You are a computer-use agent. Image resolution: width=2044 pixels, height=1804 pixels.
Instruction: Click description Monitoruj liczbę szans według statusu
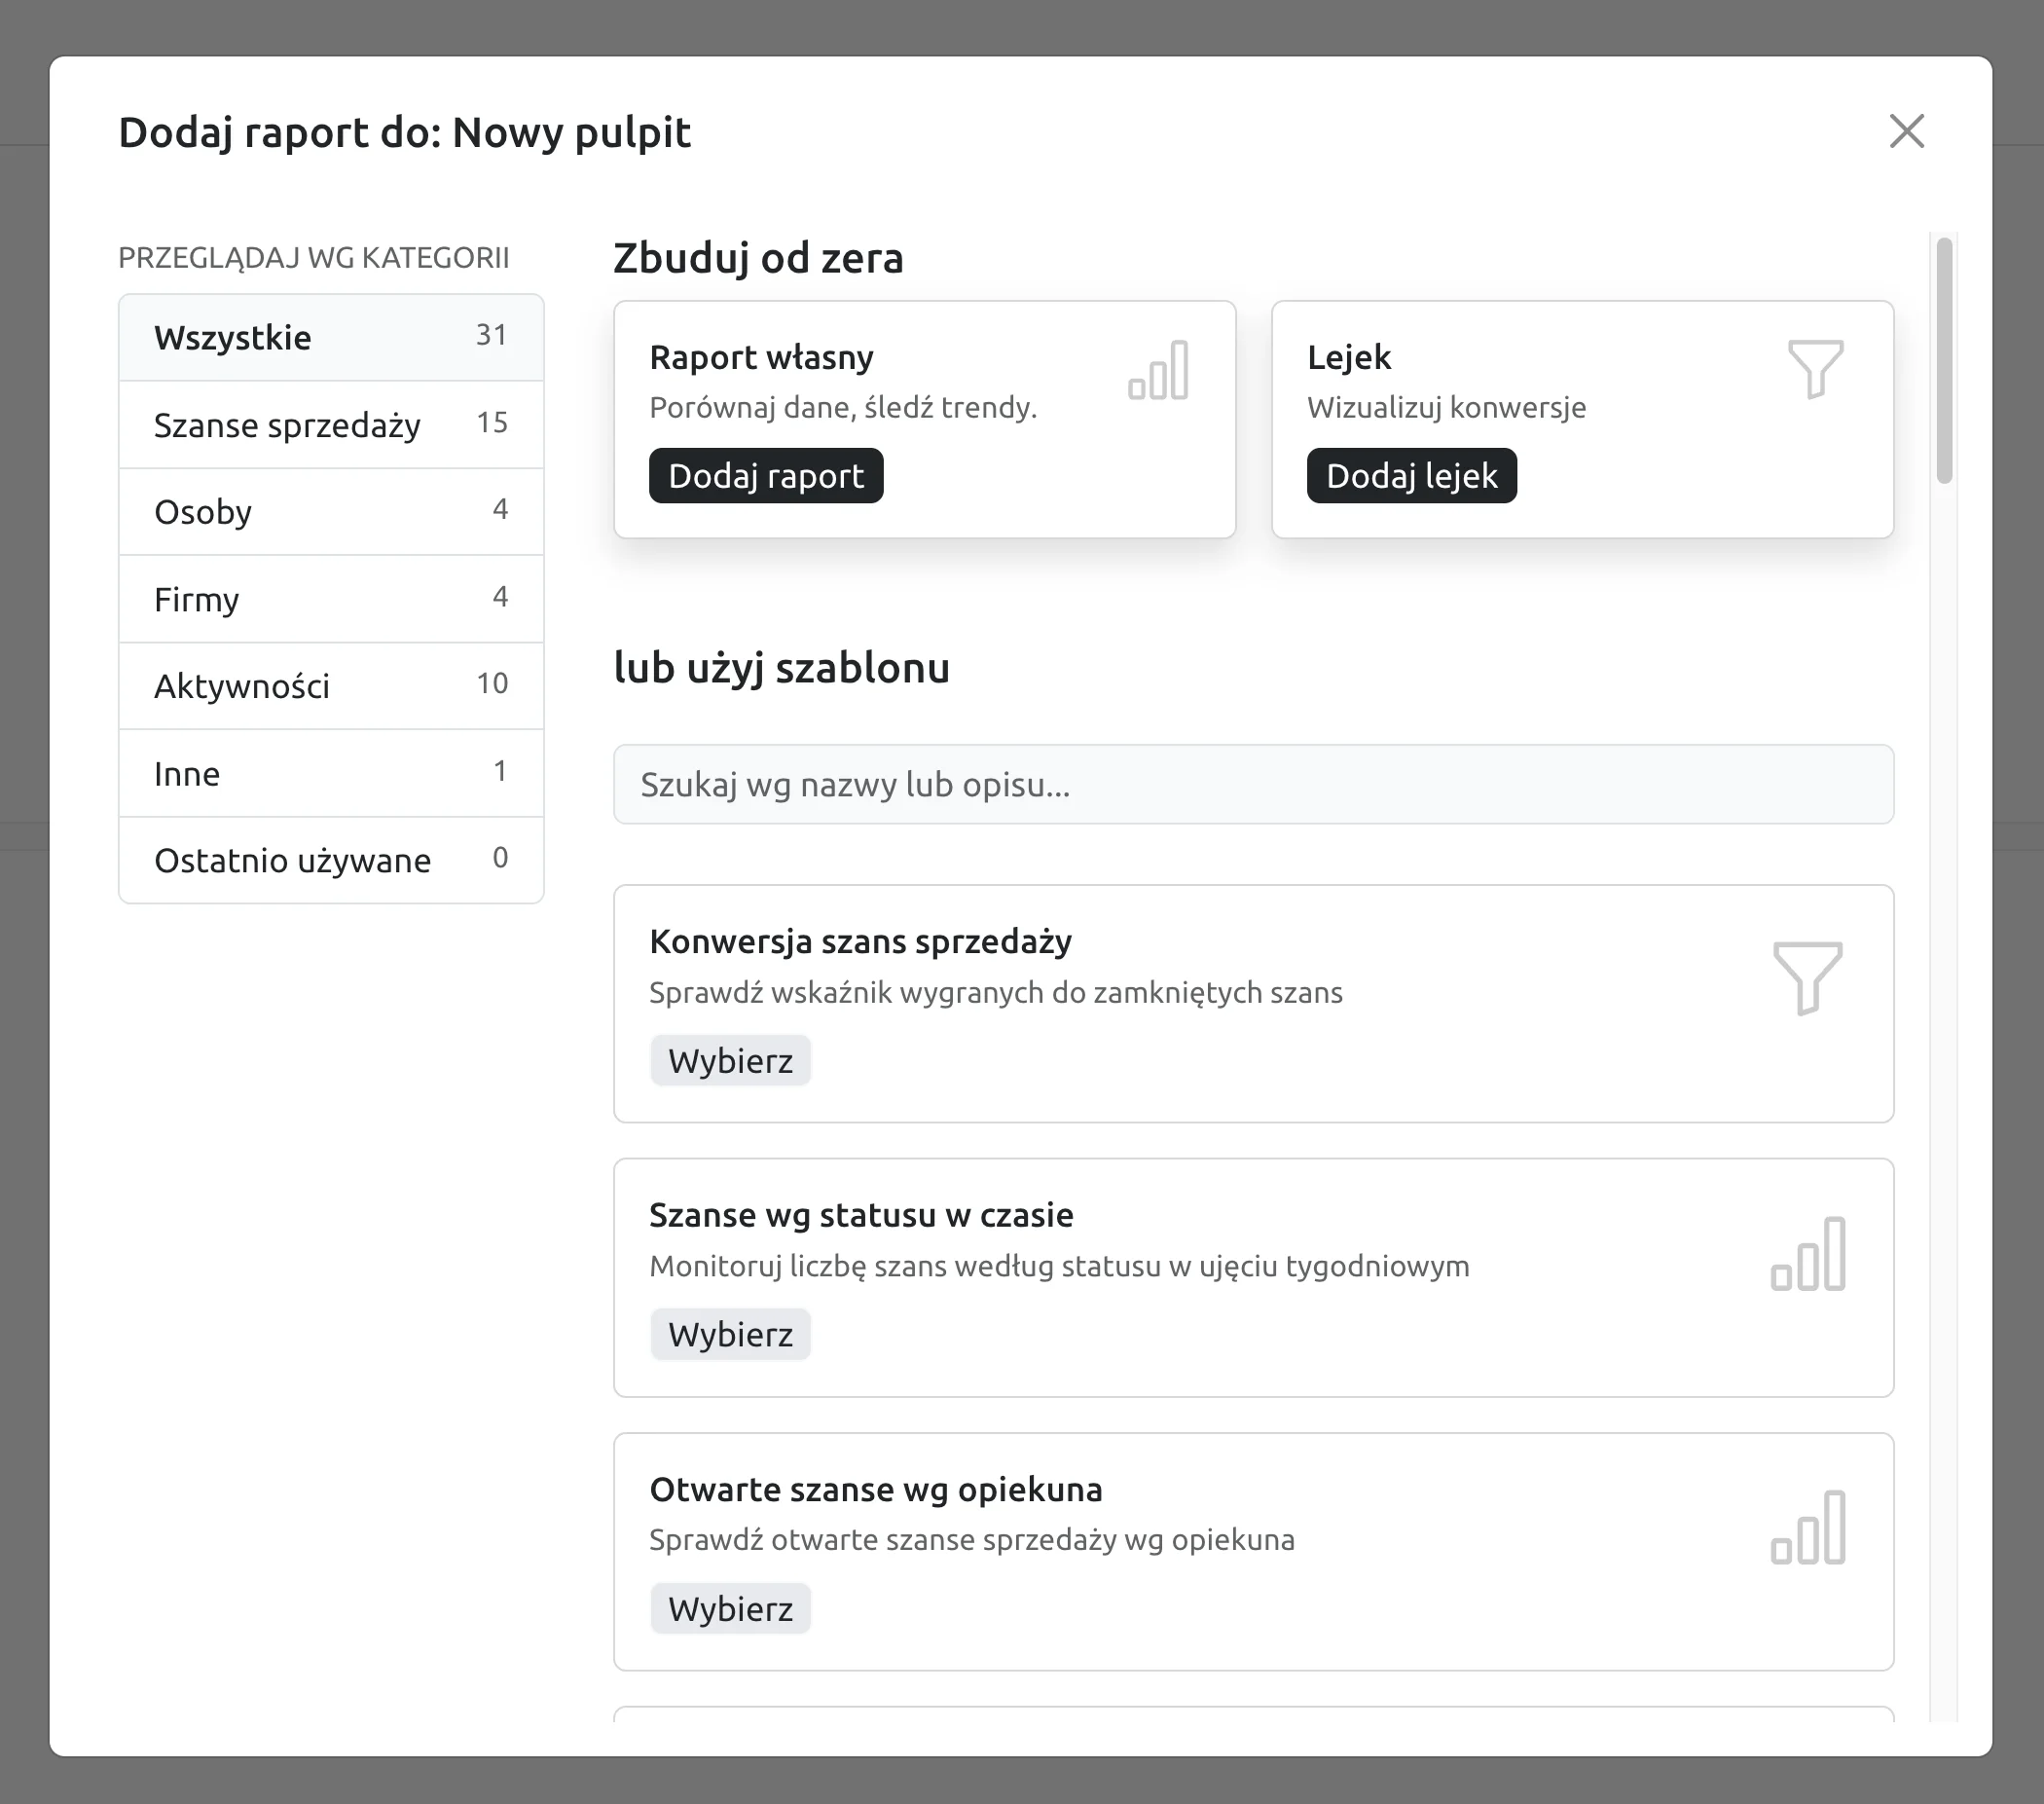(1059, 1266)
